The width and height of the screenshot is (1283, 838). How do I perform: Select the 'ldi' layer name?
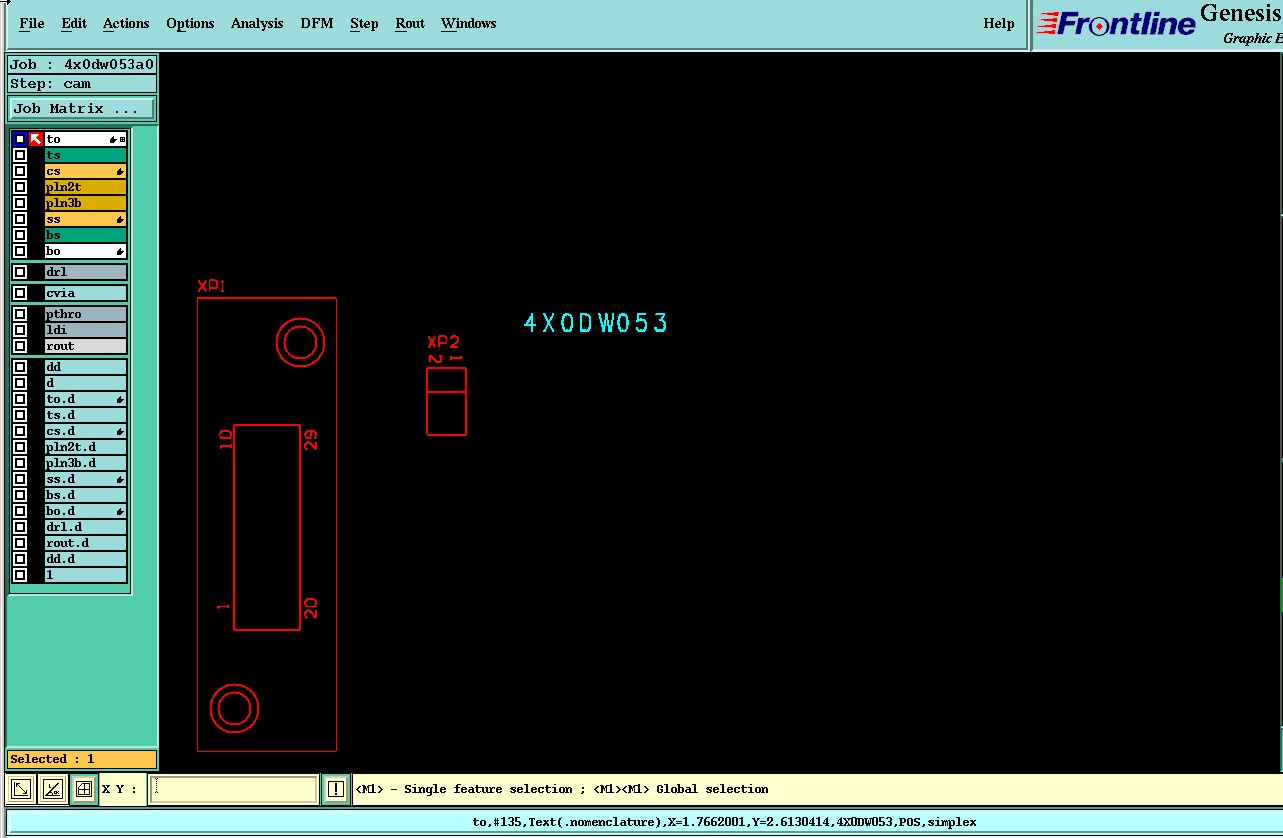pyautogui.click(x=86, y=330)
